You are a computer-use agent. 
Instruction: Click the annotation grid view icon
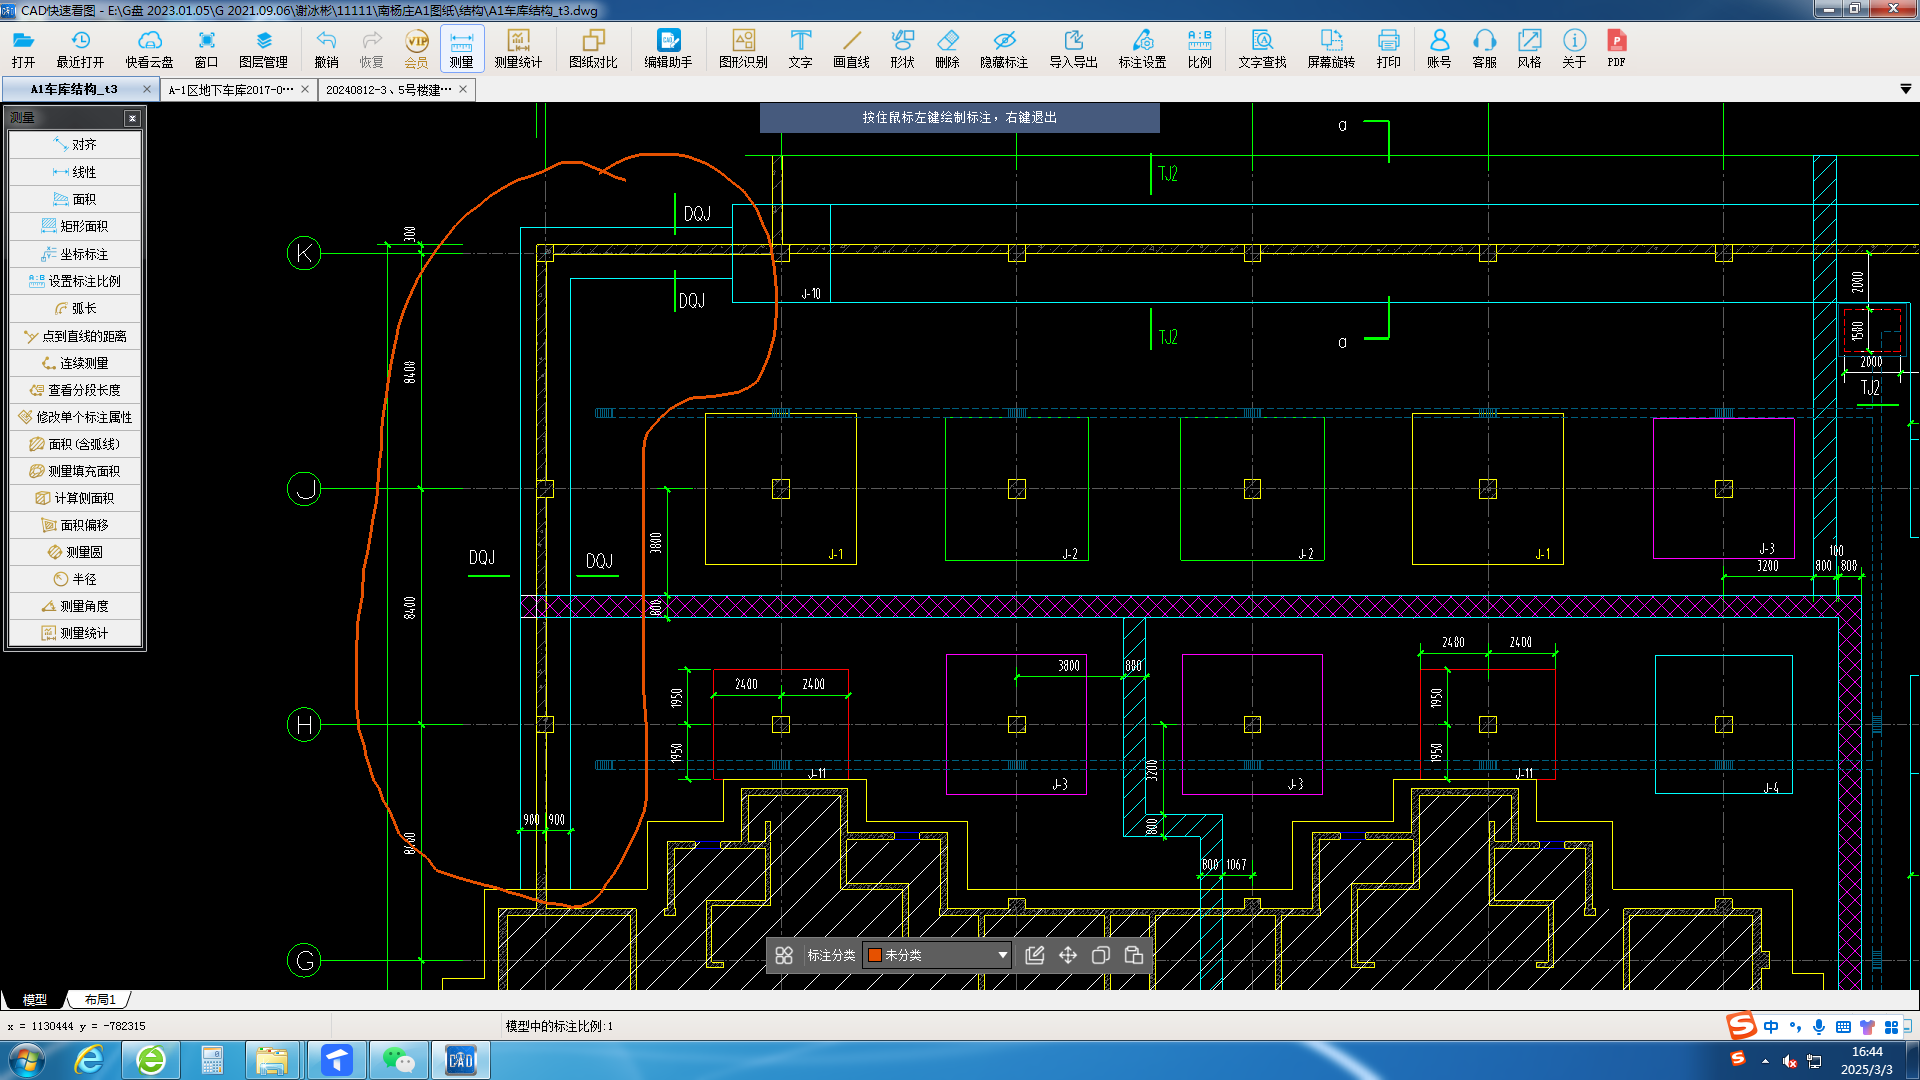click(x=784, y=955)
